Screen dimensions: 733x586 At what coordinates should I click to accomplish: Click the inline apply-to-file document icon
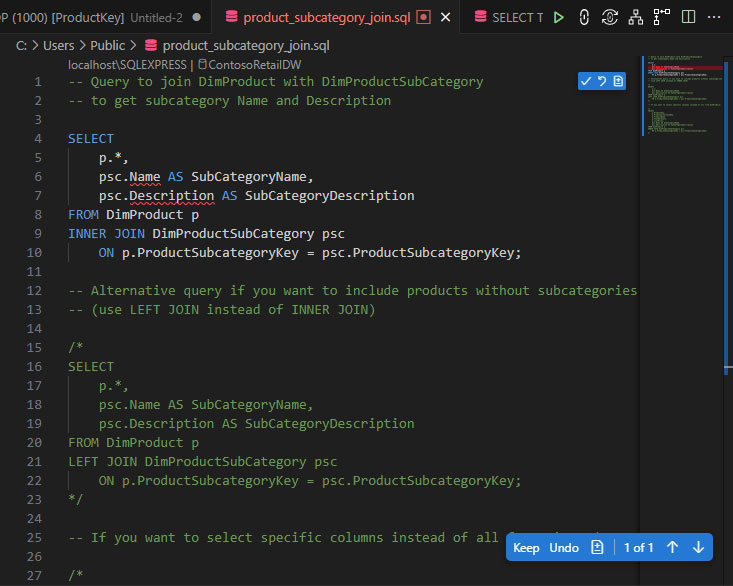pos(618,81)
